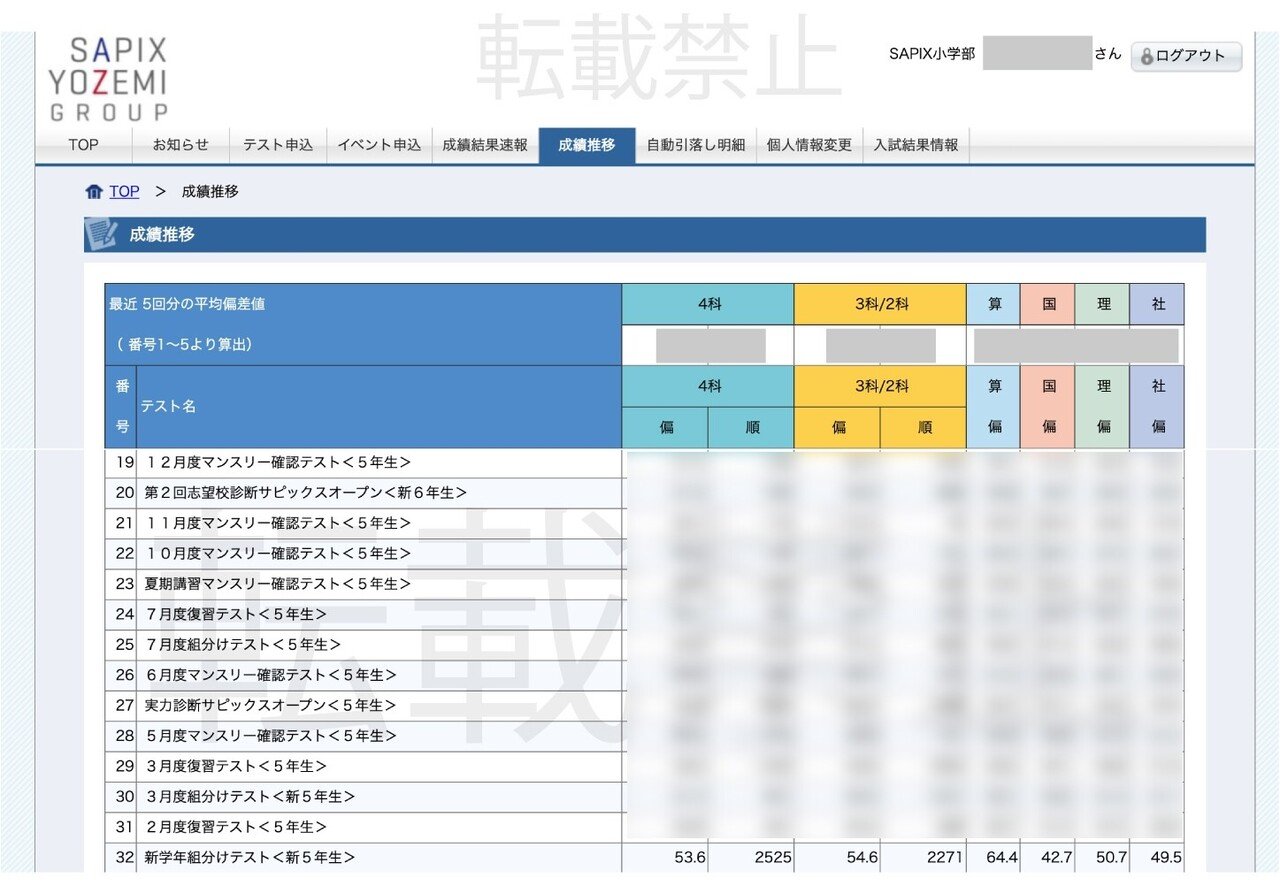Open the 成績結果速報 navigation tab
The image size is (1280, 886).
pyautogui.click(x=484, y=144)
